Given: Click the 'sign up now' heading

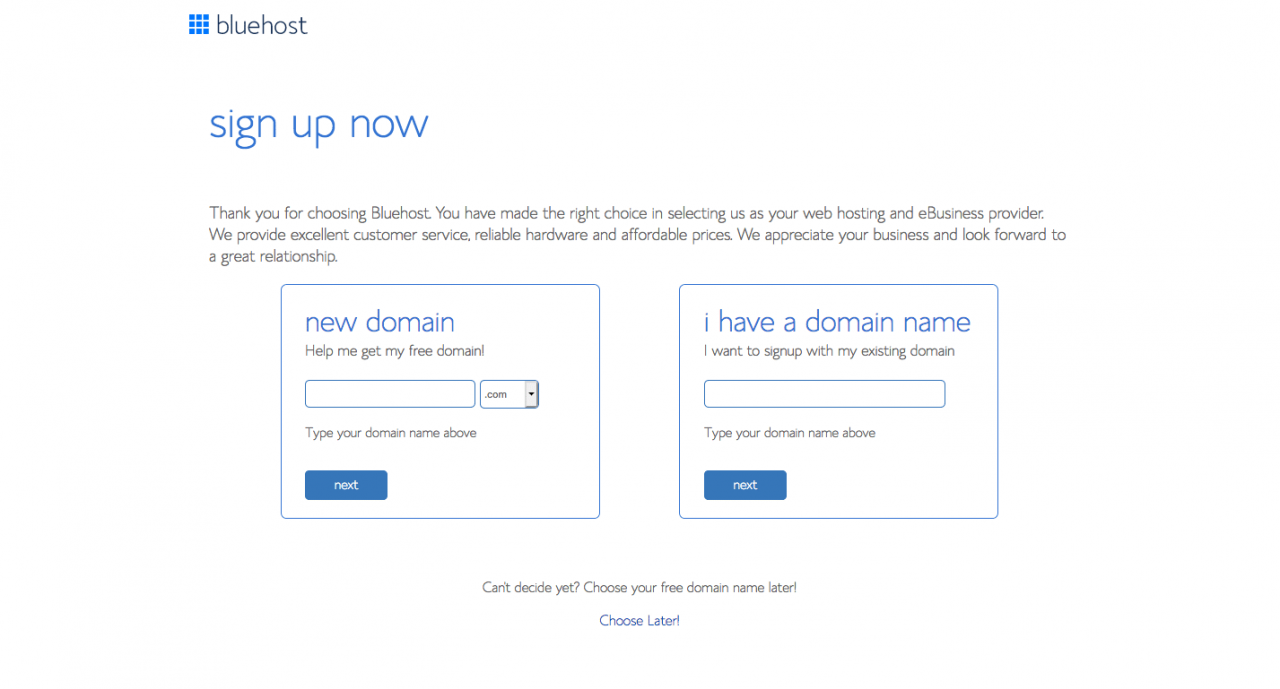Looking at the screenshot, I should pyautogui.click(x=318, y=124).
